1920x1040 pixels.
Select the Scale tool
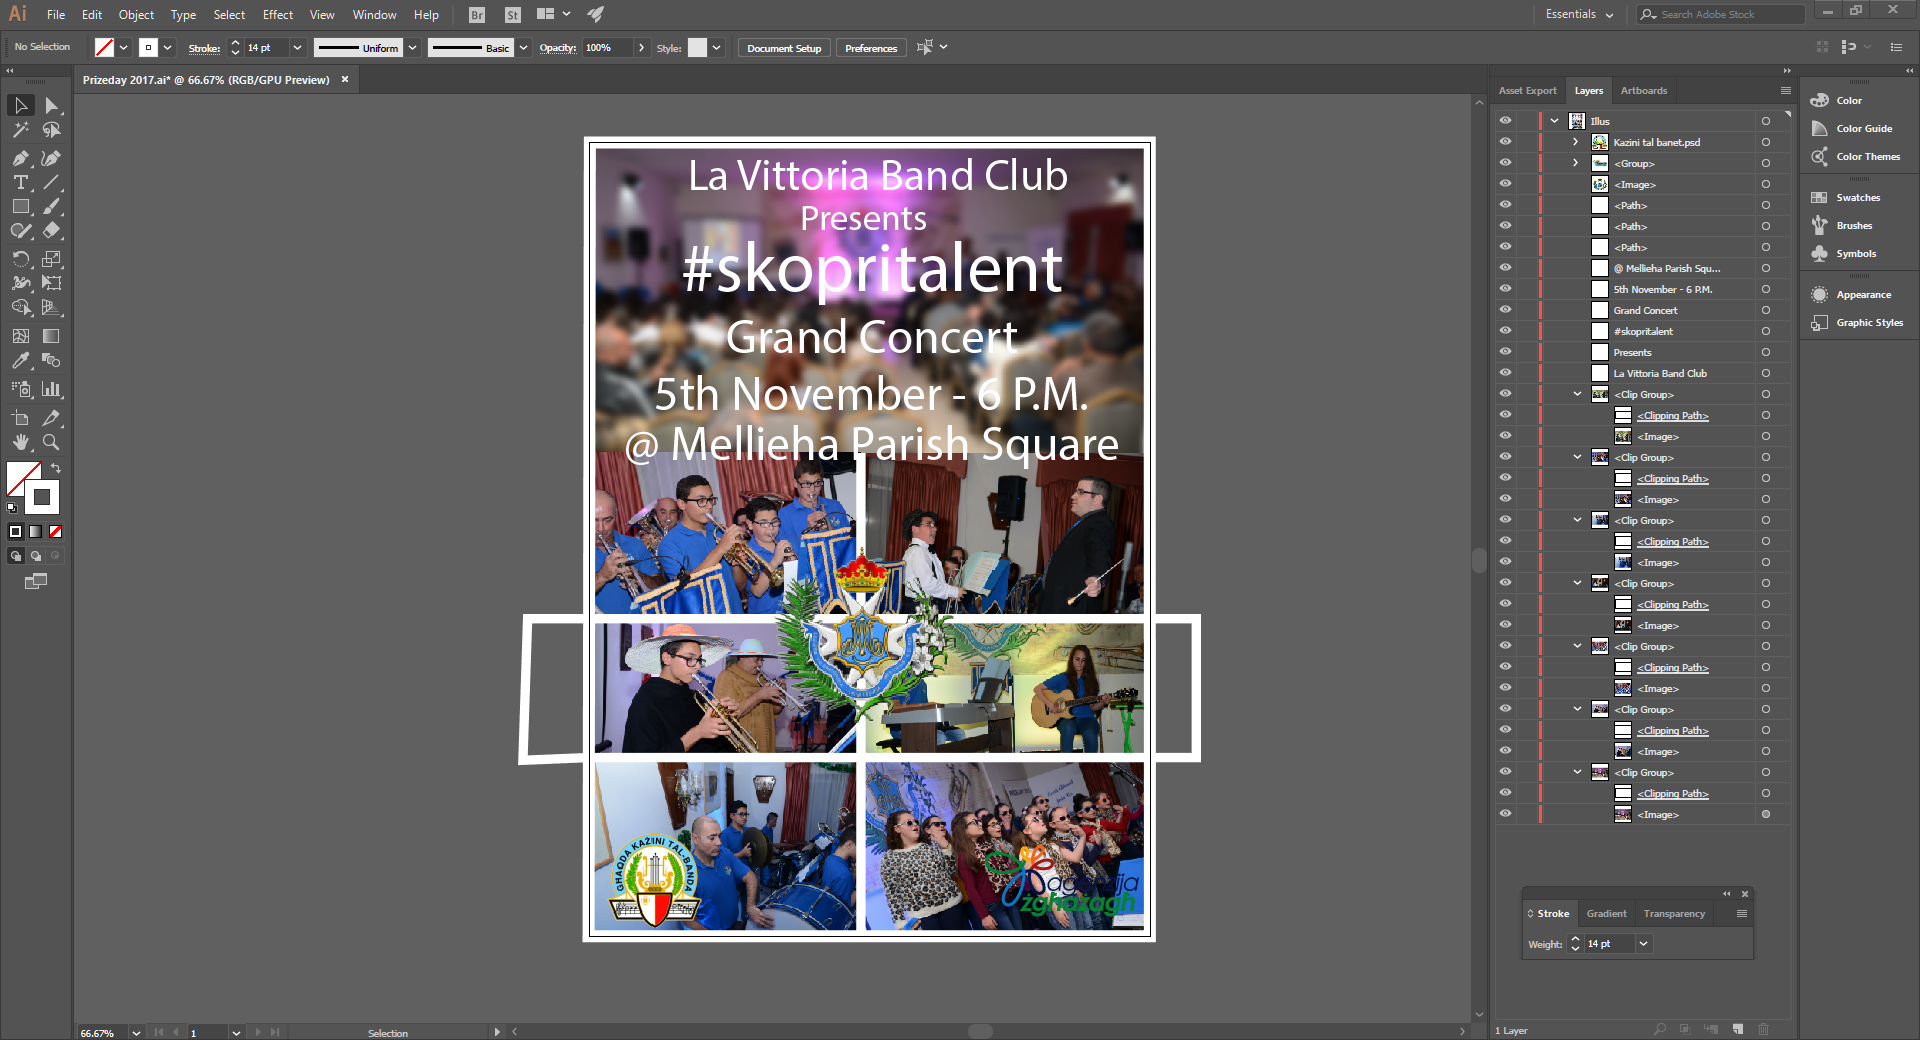point(51,259)
